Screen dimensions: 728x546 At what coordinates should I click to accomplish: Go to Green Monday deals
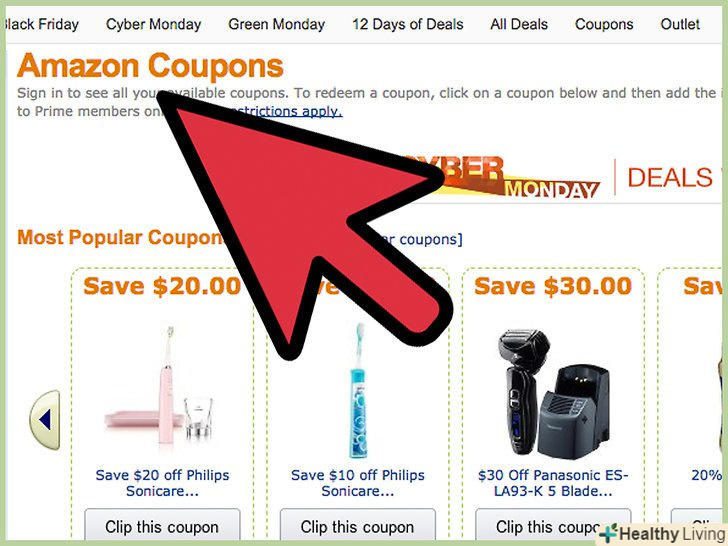(276, 24)
